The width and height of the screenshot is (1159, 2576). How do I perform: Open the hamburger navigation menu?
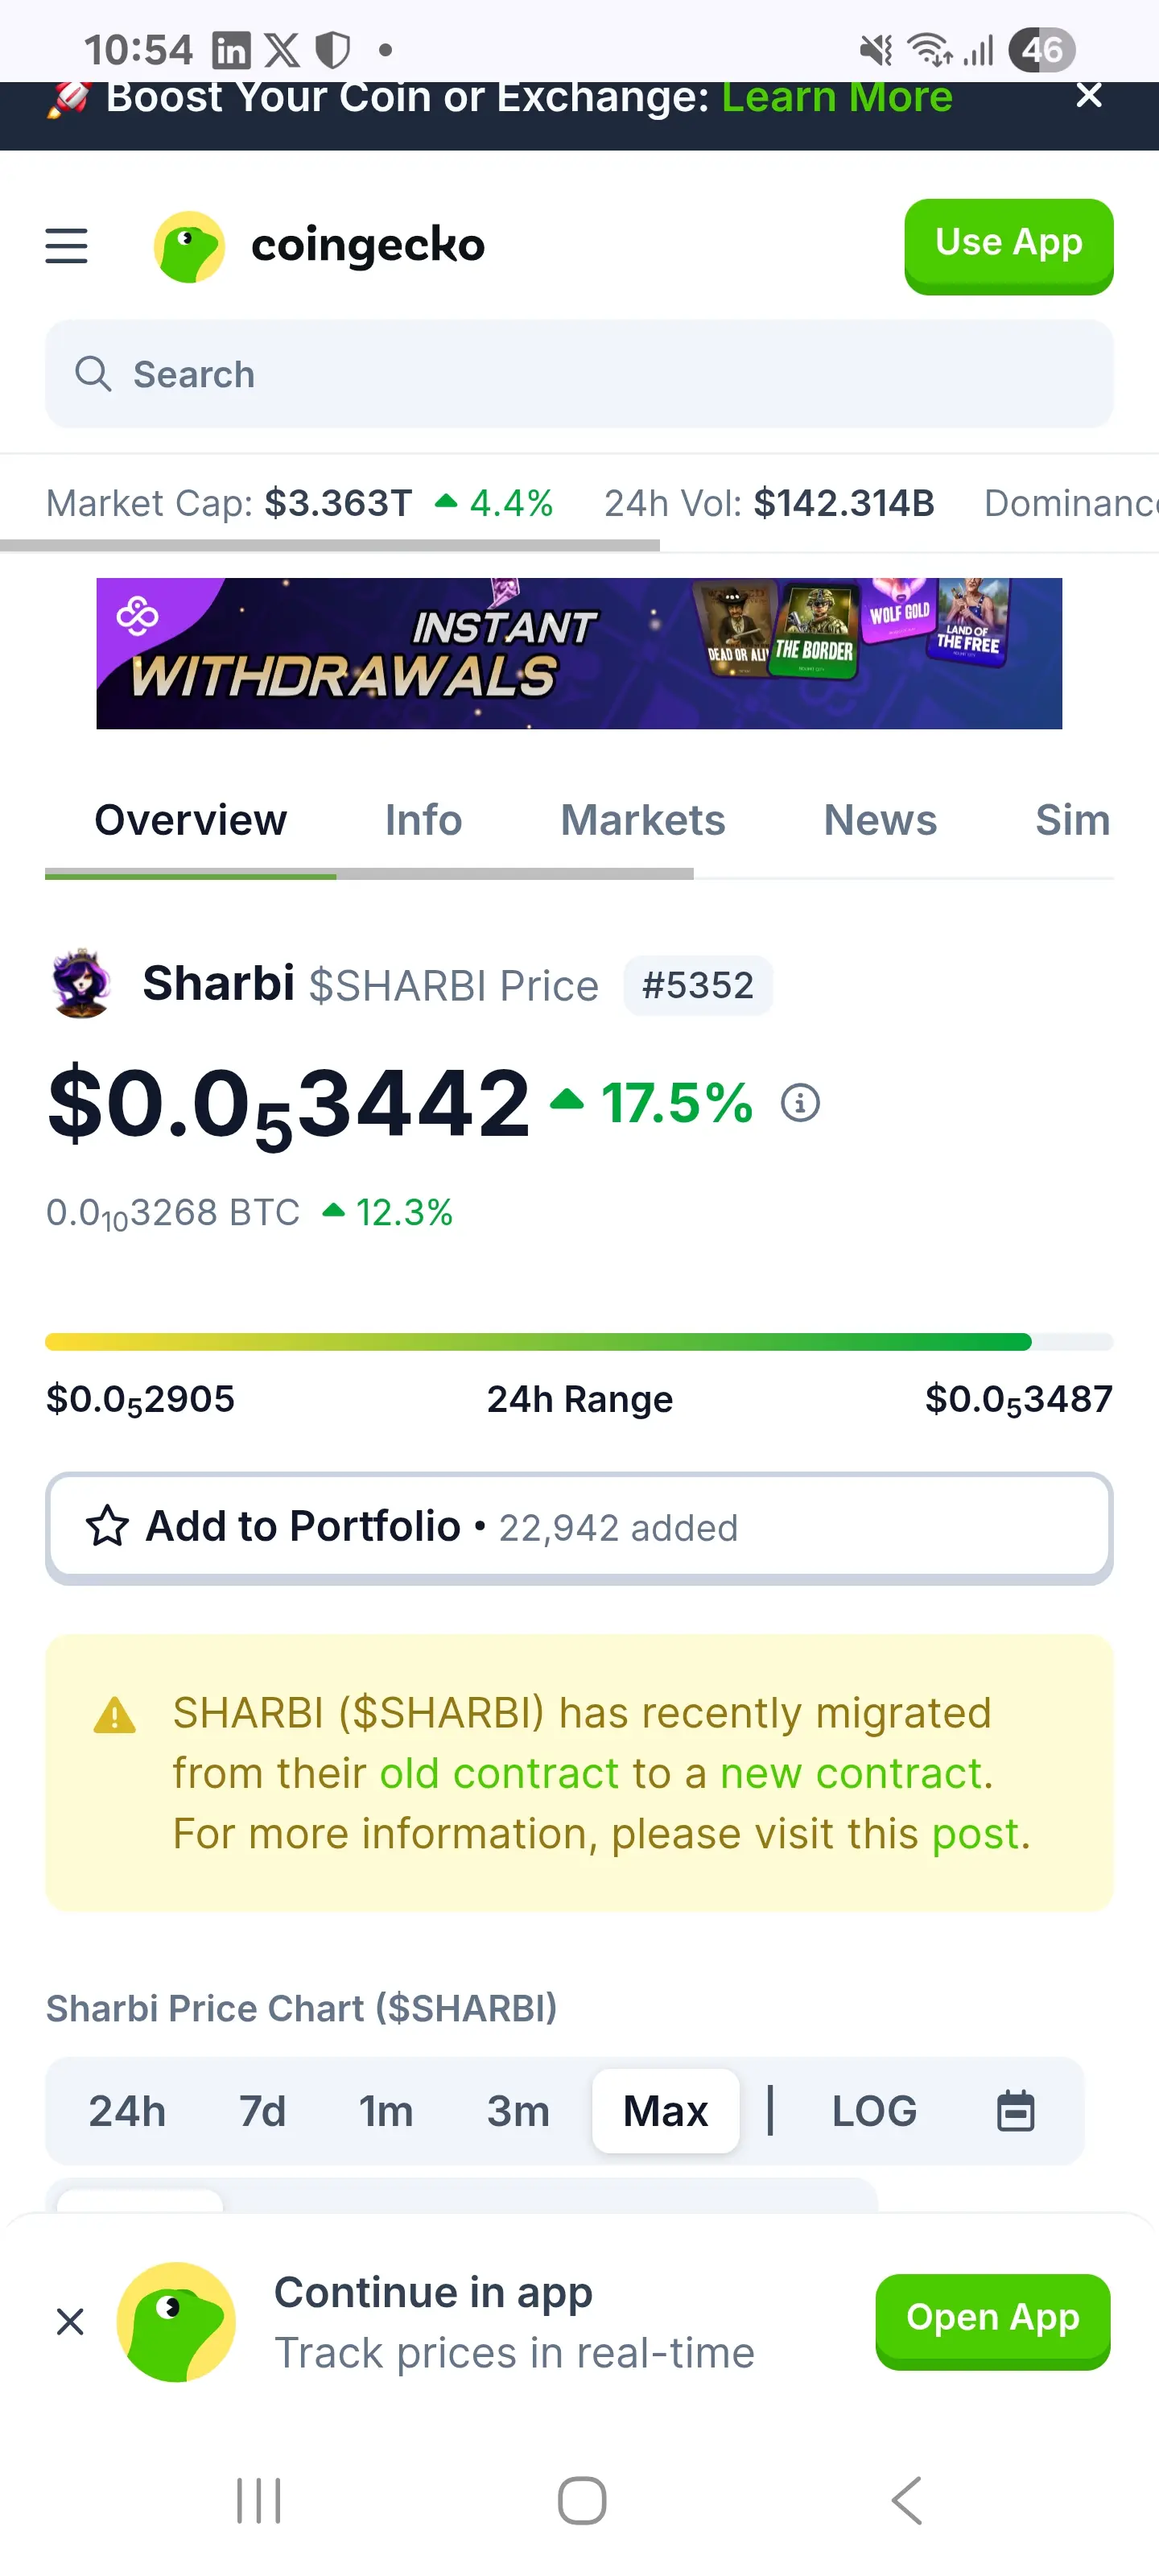pos(66,246)
